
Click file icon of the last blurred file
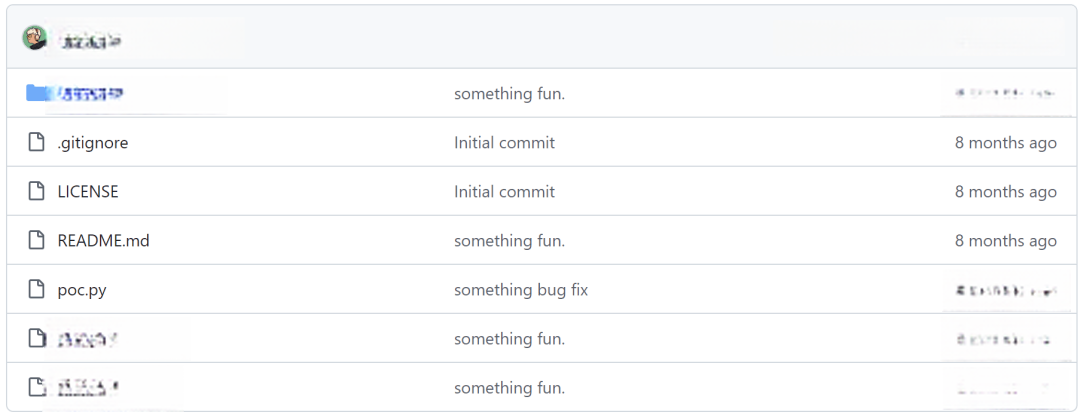(x=37, y=387)
